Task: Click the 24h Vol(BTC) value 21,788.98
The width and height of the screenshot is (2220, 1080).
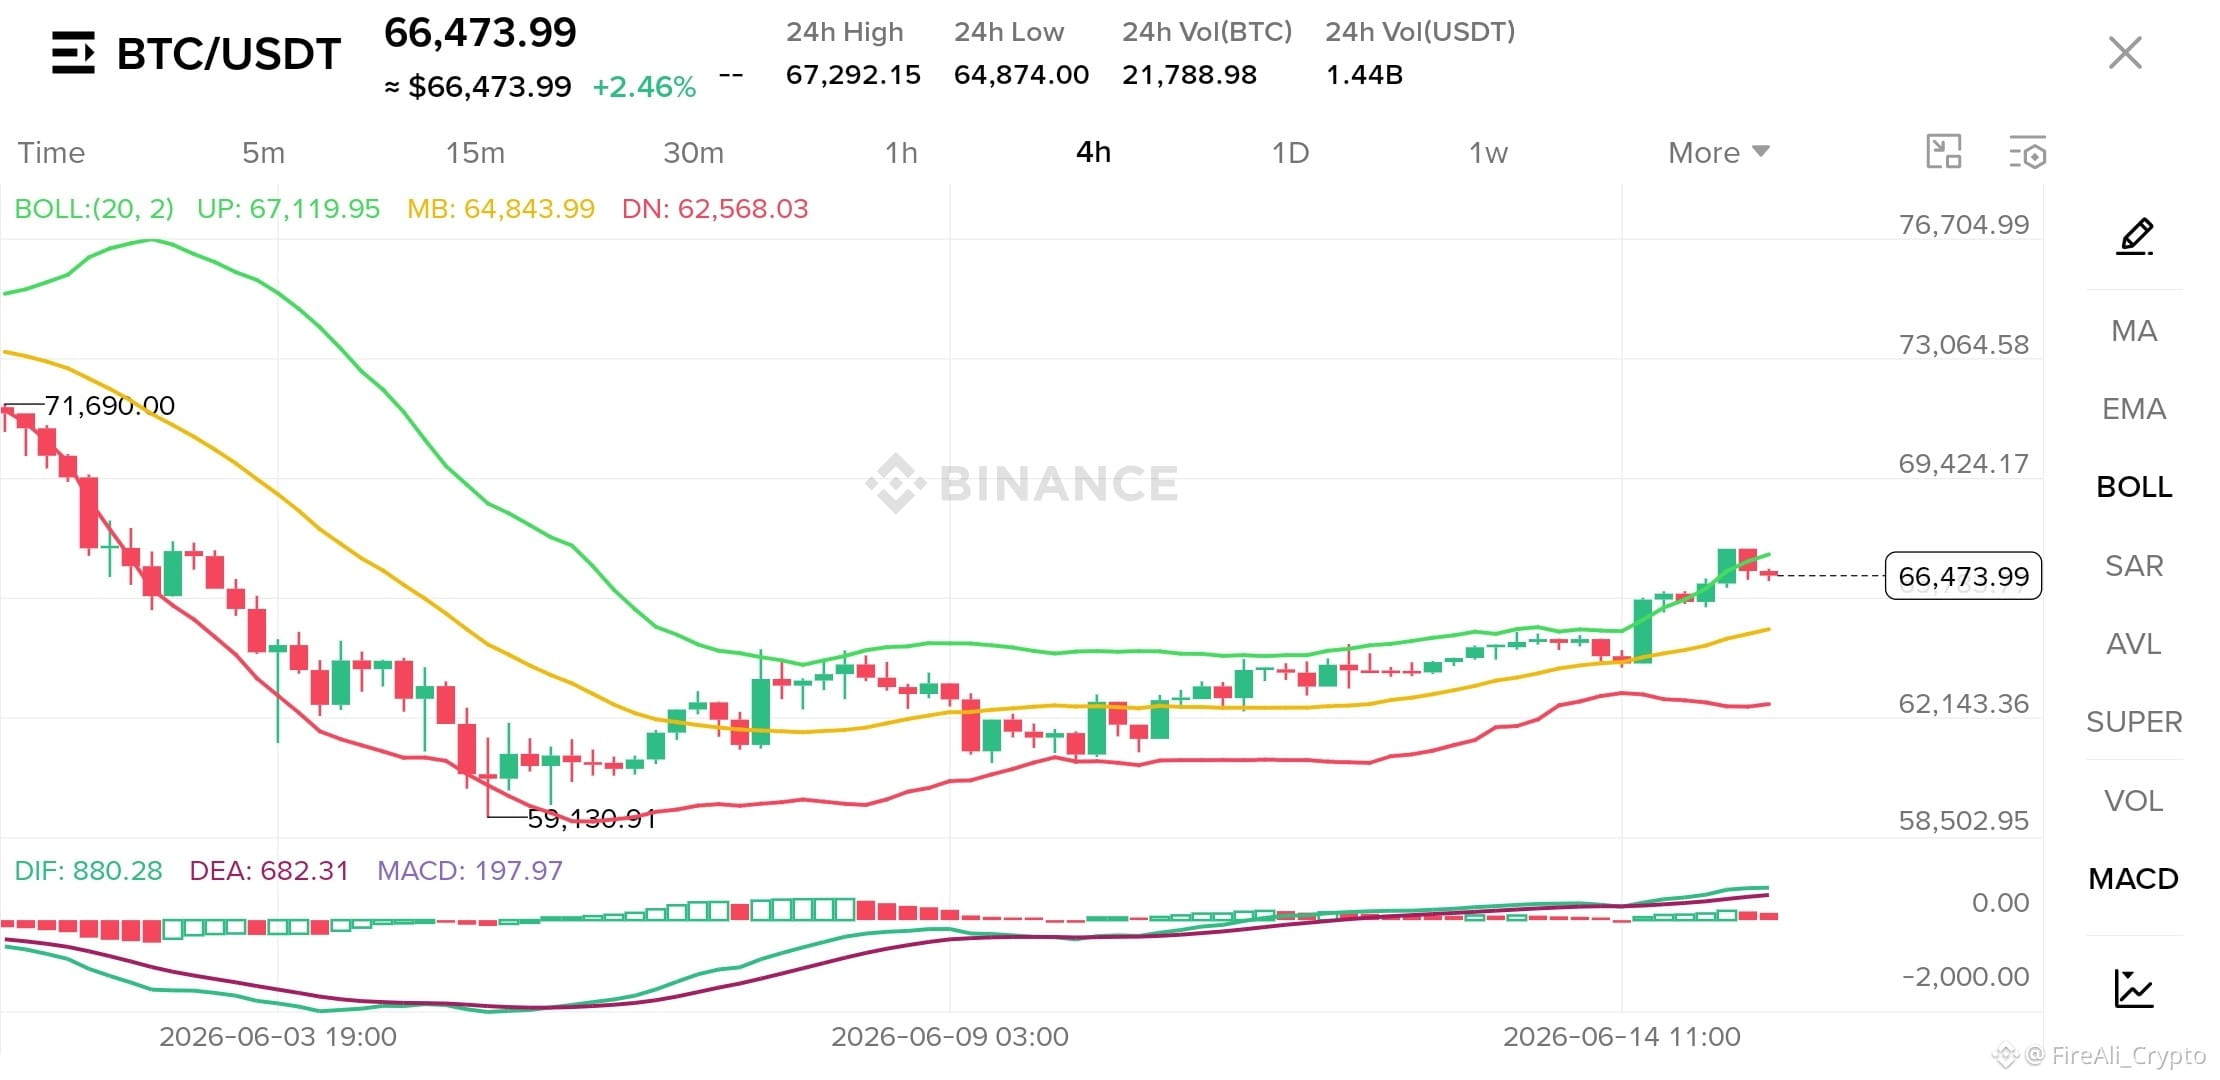Action: pos(1189,75)
